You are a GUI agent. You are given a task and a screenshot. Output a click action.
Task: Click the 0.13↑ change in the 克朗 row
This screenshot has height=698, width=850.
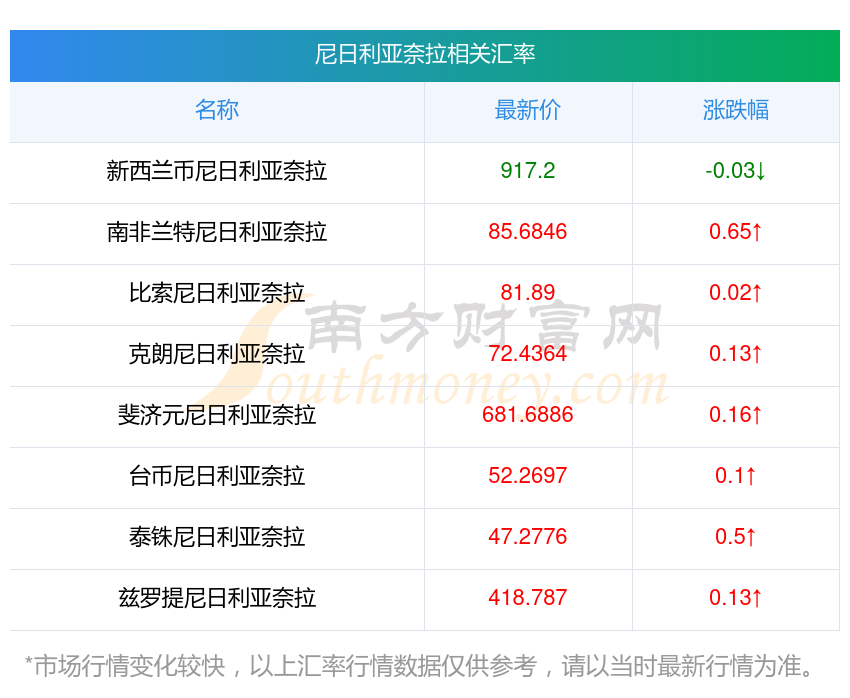point(736,354)
